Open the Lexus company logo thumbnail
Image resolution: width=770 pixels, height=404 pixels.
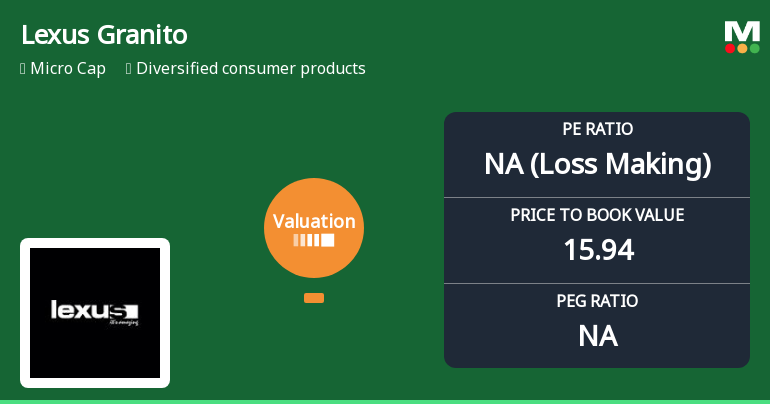click(x=95, y=312)
